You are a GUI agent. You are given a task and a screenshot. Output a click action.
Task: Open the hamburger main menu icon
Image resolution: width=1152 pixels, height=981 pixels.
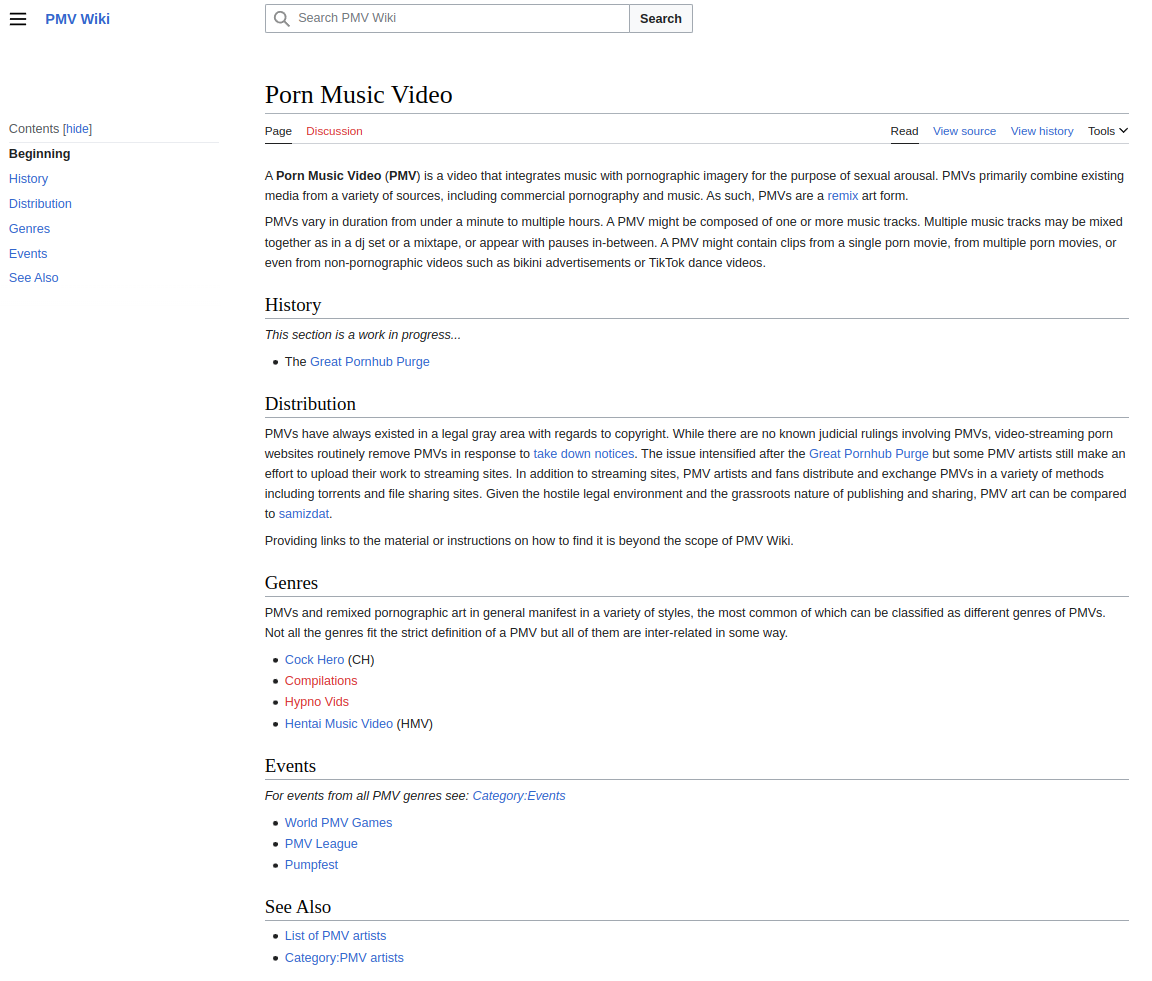pos(18,19)
